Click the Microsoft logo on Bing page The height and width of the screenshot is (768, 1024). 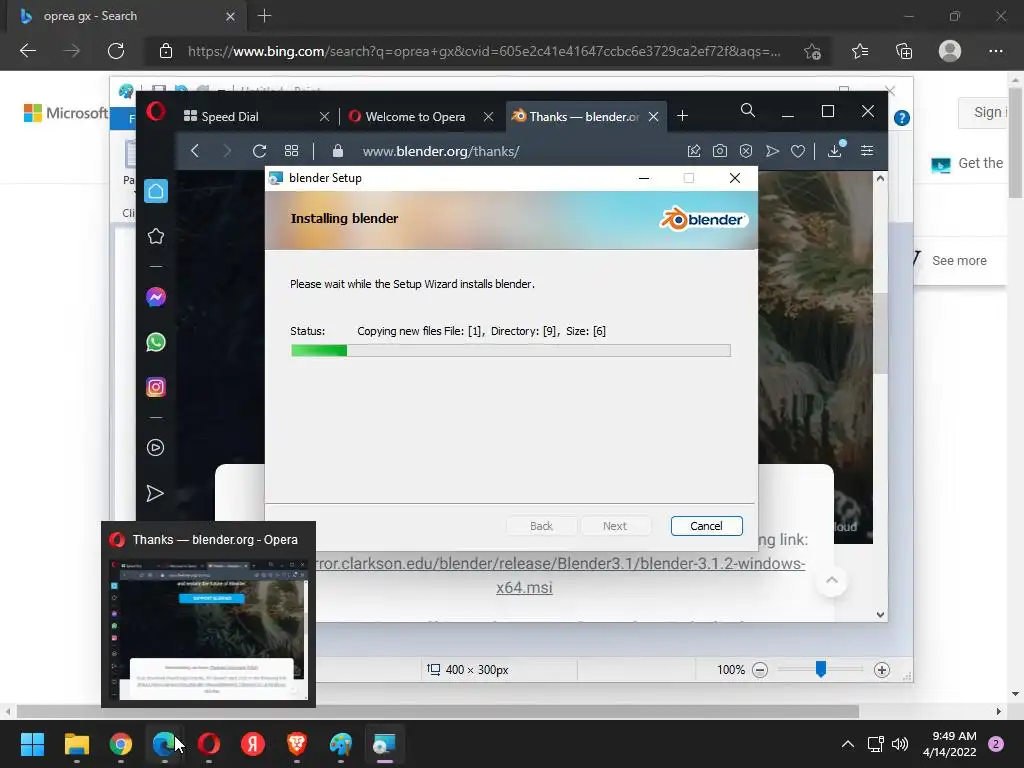(65, 113)
